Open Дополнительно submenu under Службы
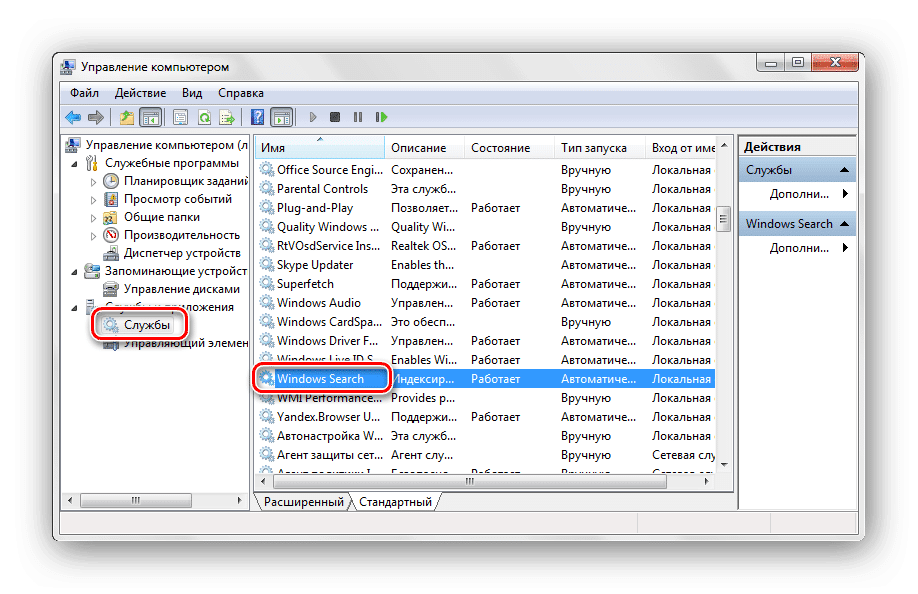The image size is (918, 594). 808,194
